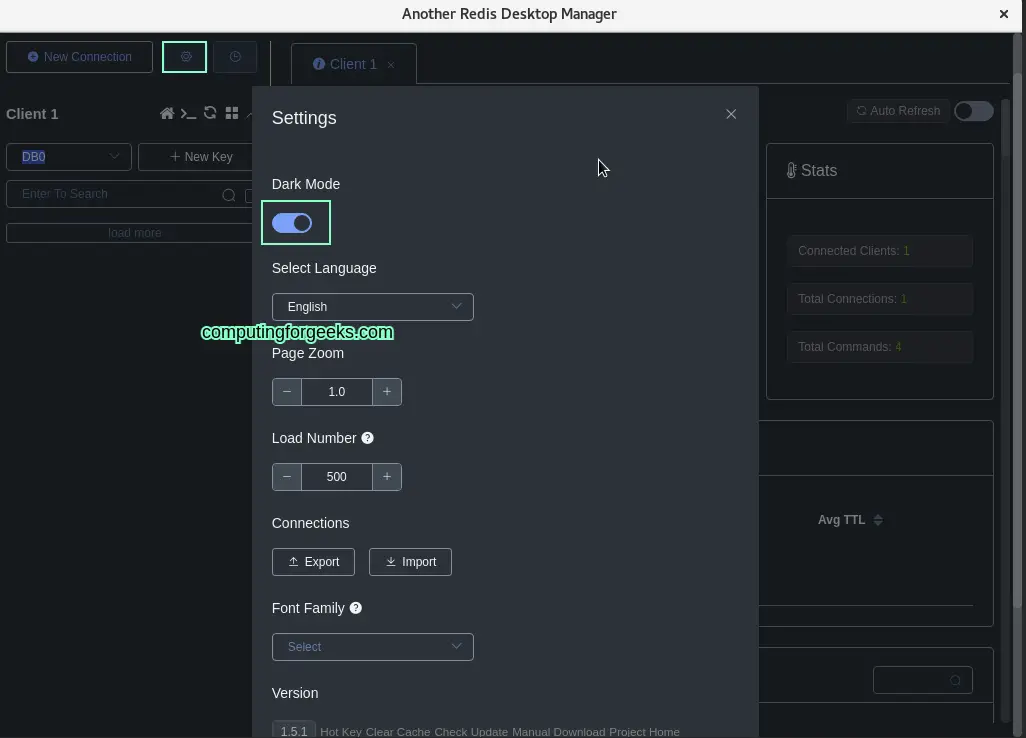Click the Load Number help question mark
The image size is (1026, 738).
click(367, 437)
